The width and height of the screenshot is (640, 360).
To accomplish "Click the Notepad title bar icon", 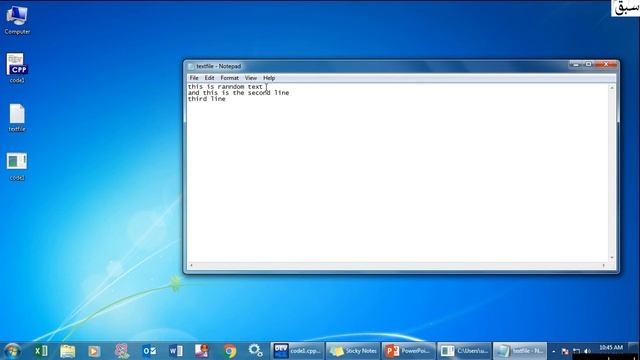I will click(191, 66).
